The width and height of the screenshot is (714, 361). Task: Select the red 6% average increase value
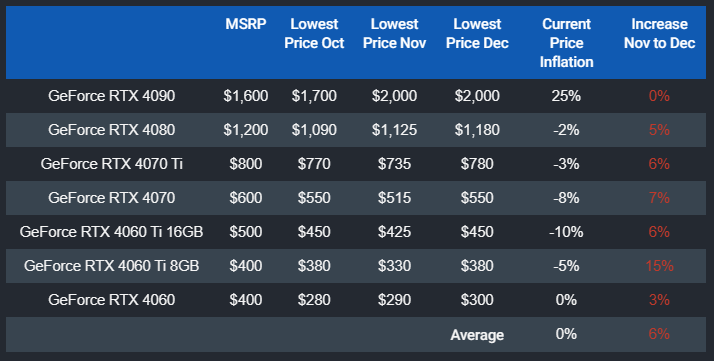tap(659, 334)
